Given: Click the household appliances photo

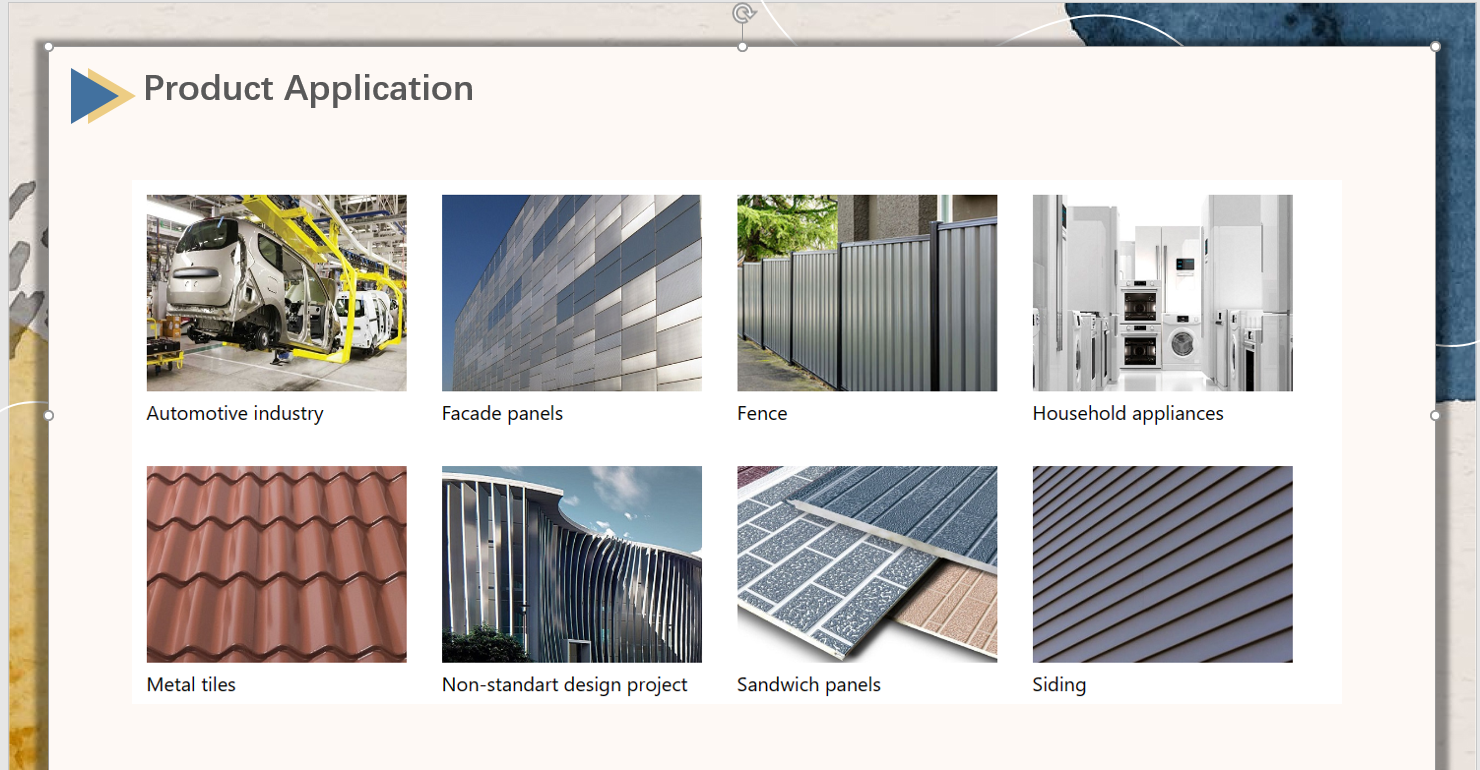Looking at the screenshot, I should (x=1162, y=292).
